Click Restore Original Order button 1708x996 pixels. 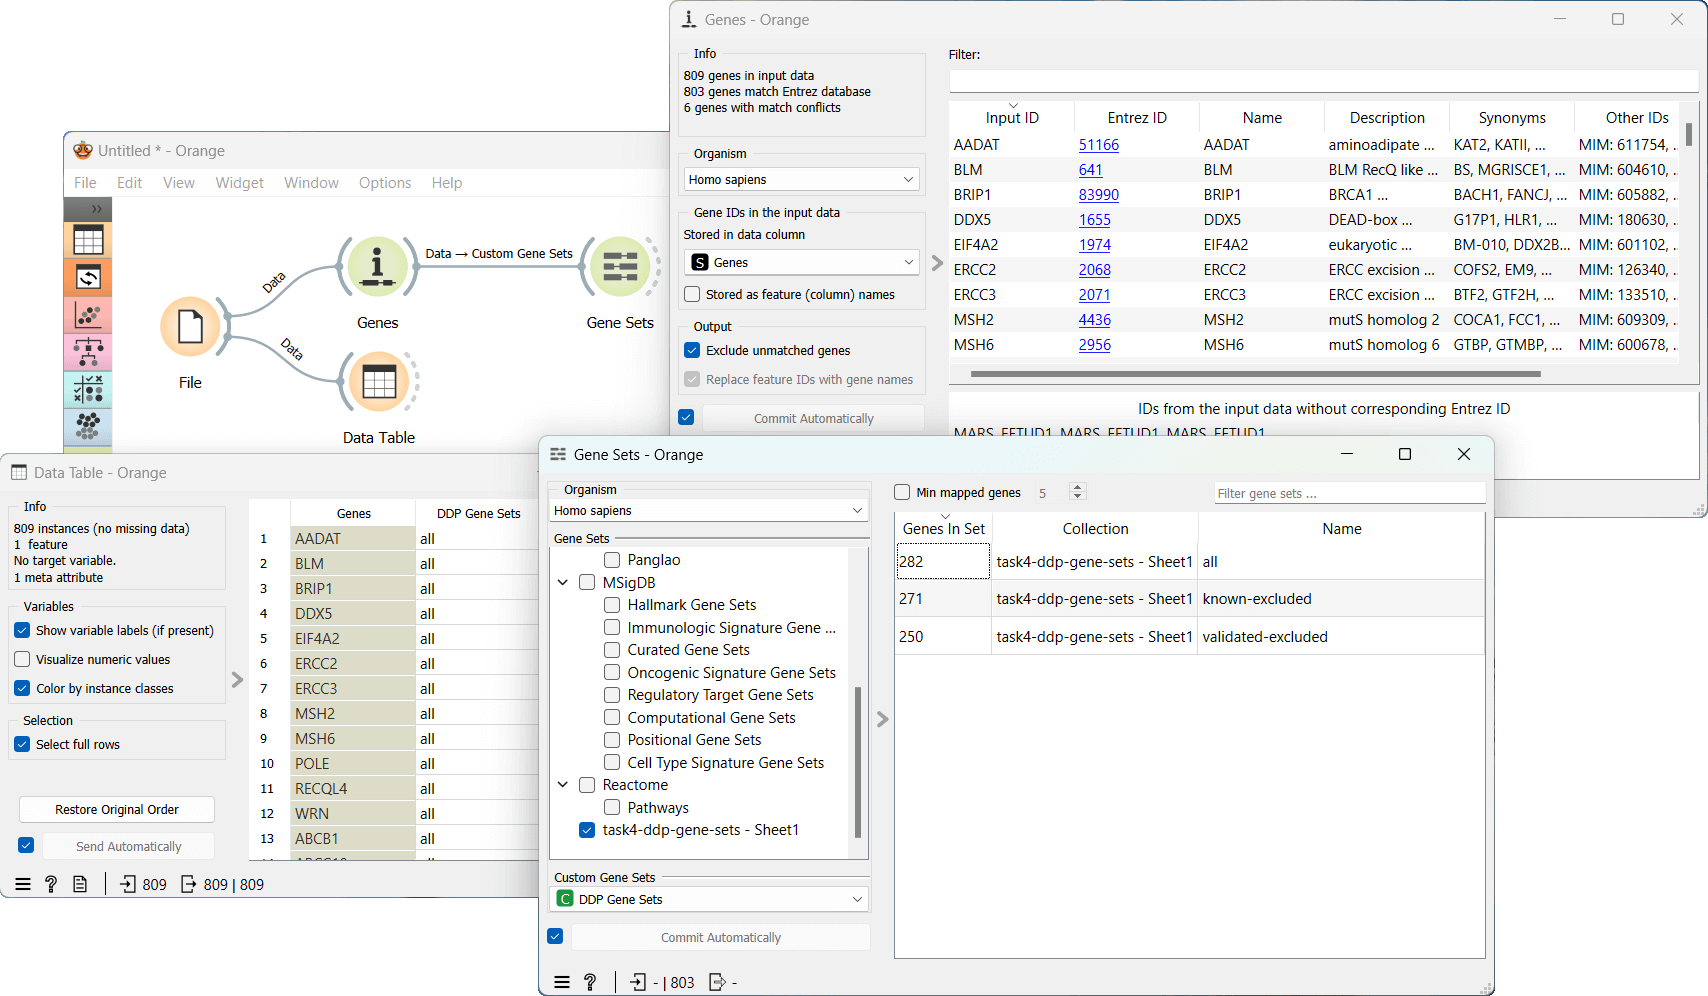pyautogui.click(x=117, y=809)
